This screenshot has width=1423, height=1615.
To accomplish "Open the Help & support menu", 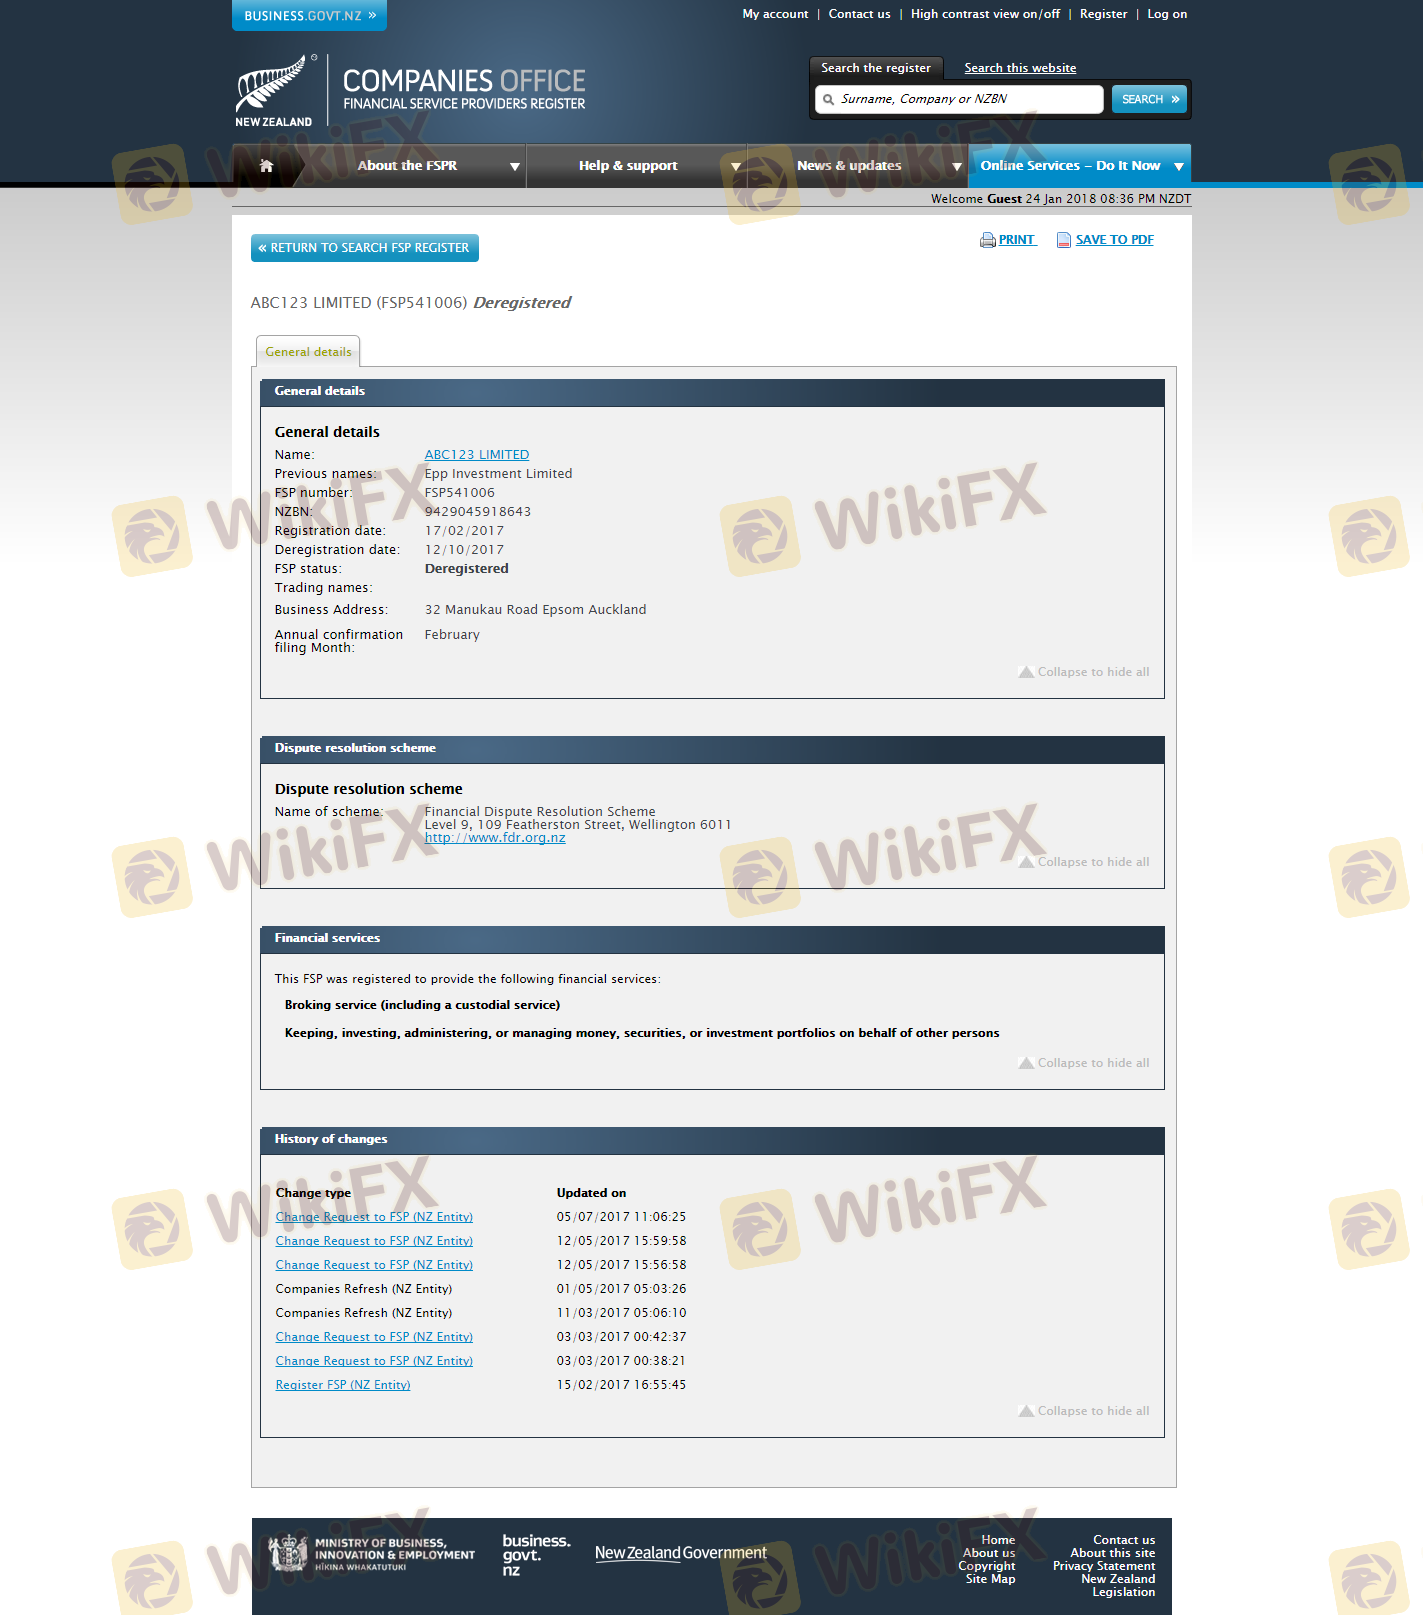I will 628,166.
